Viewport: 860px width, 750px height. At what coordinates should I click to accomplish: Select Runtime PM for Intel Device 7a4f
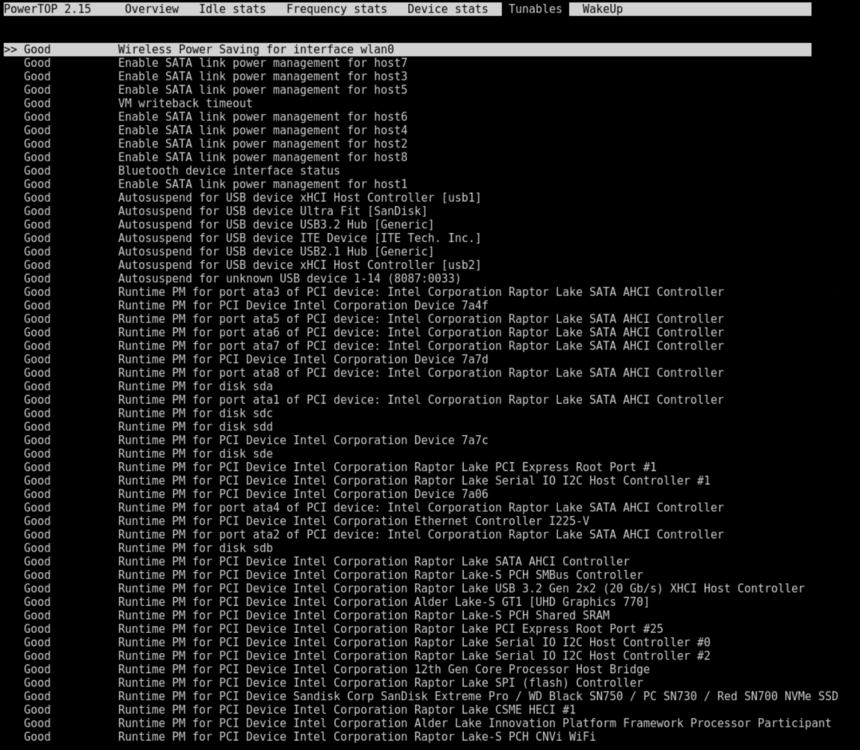[256, 305]
